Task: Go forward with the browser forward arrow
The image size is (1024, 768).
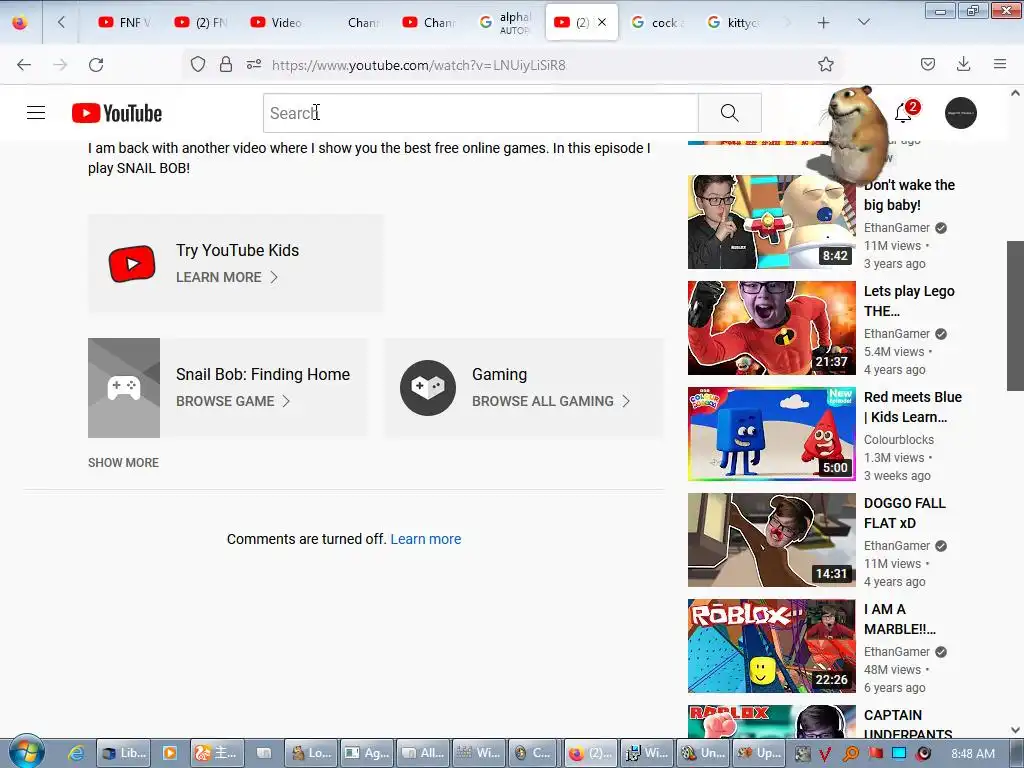Action: point(60,65)
